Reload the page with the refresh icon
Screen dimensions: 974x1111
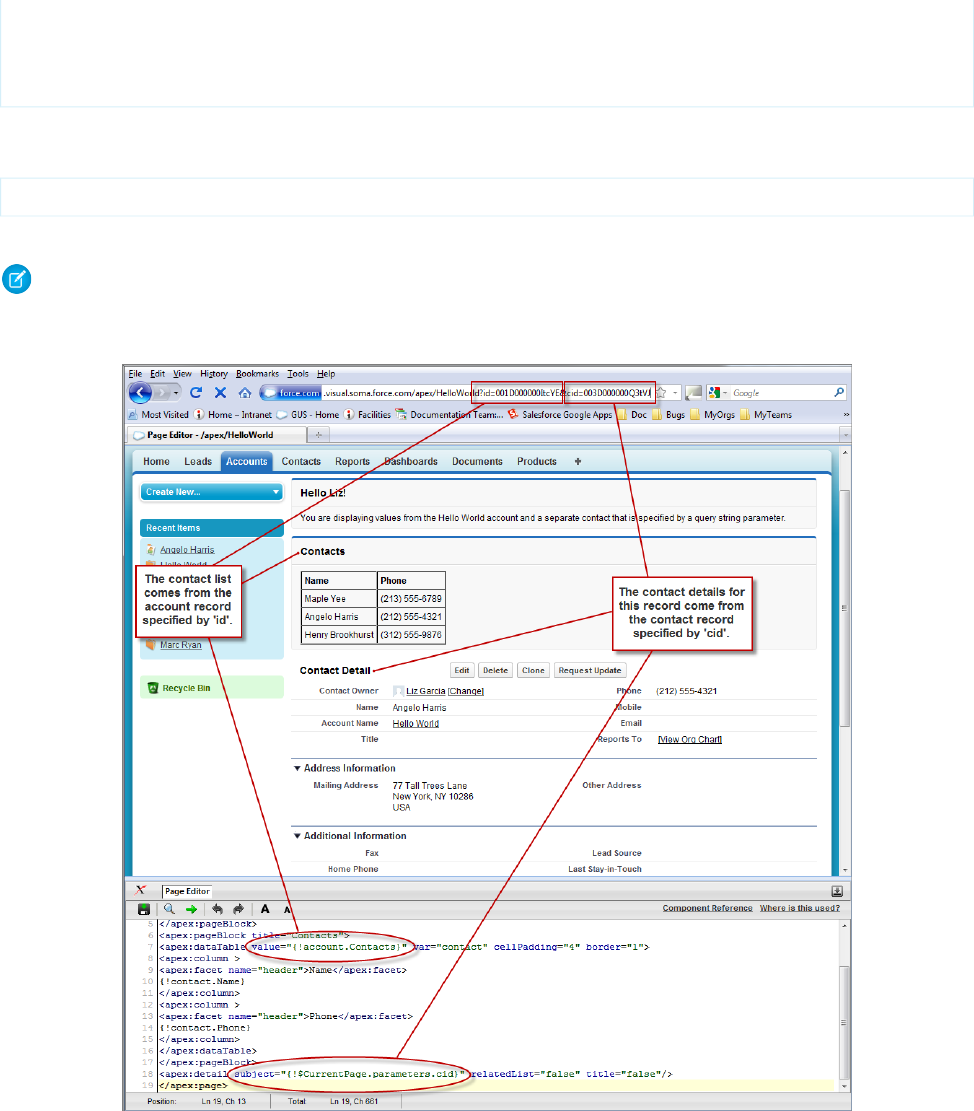point(196,392)
